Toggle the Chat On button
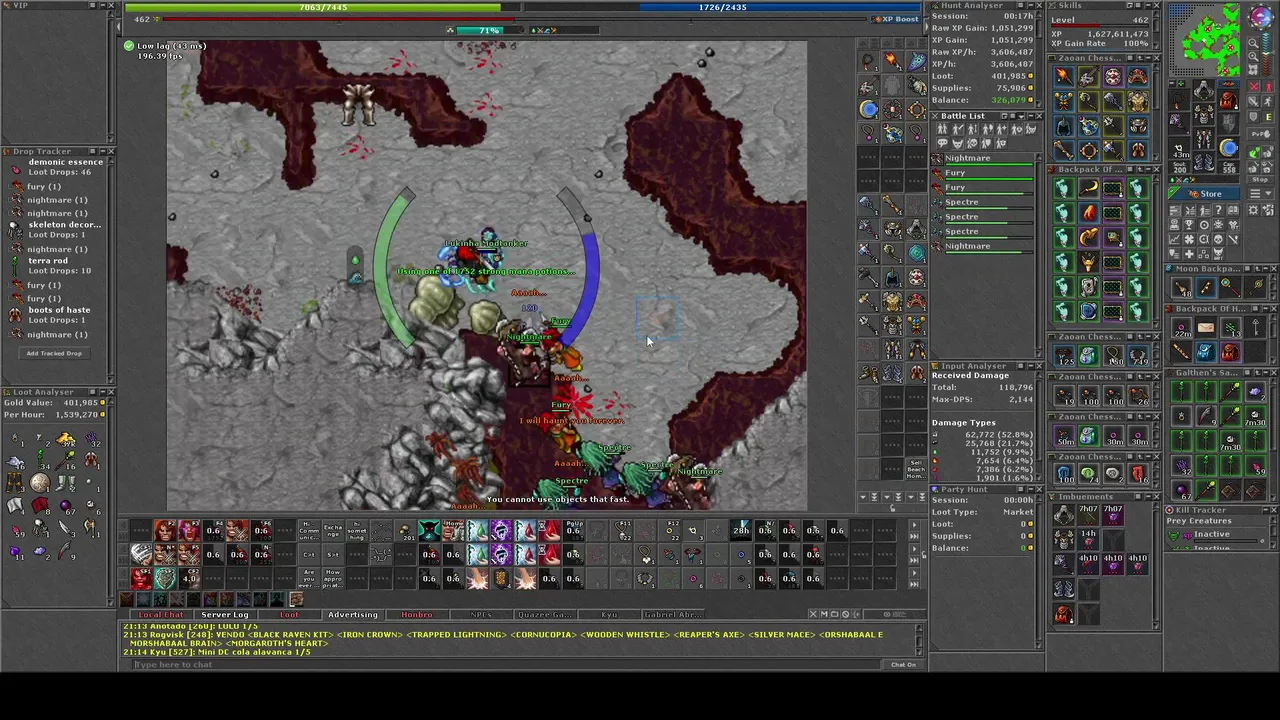 [904, 664]
